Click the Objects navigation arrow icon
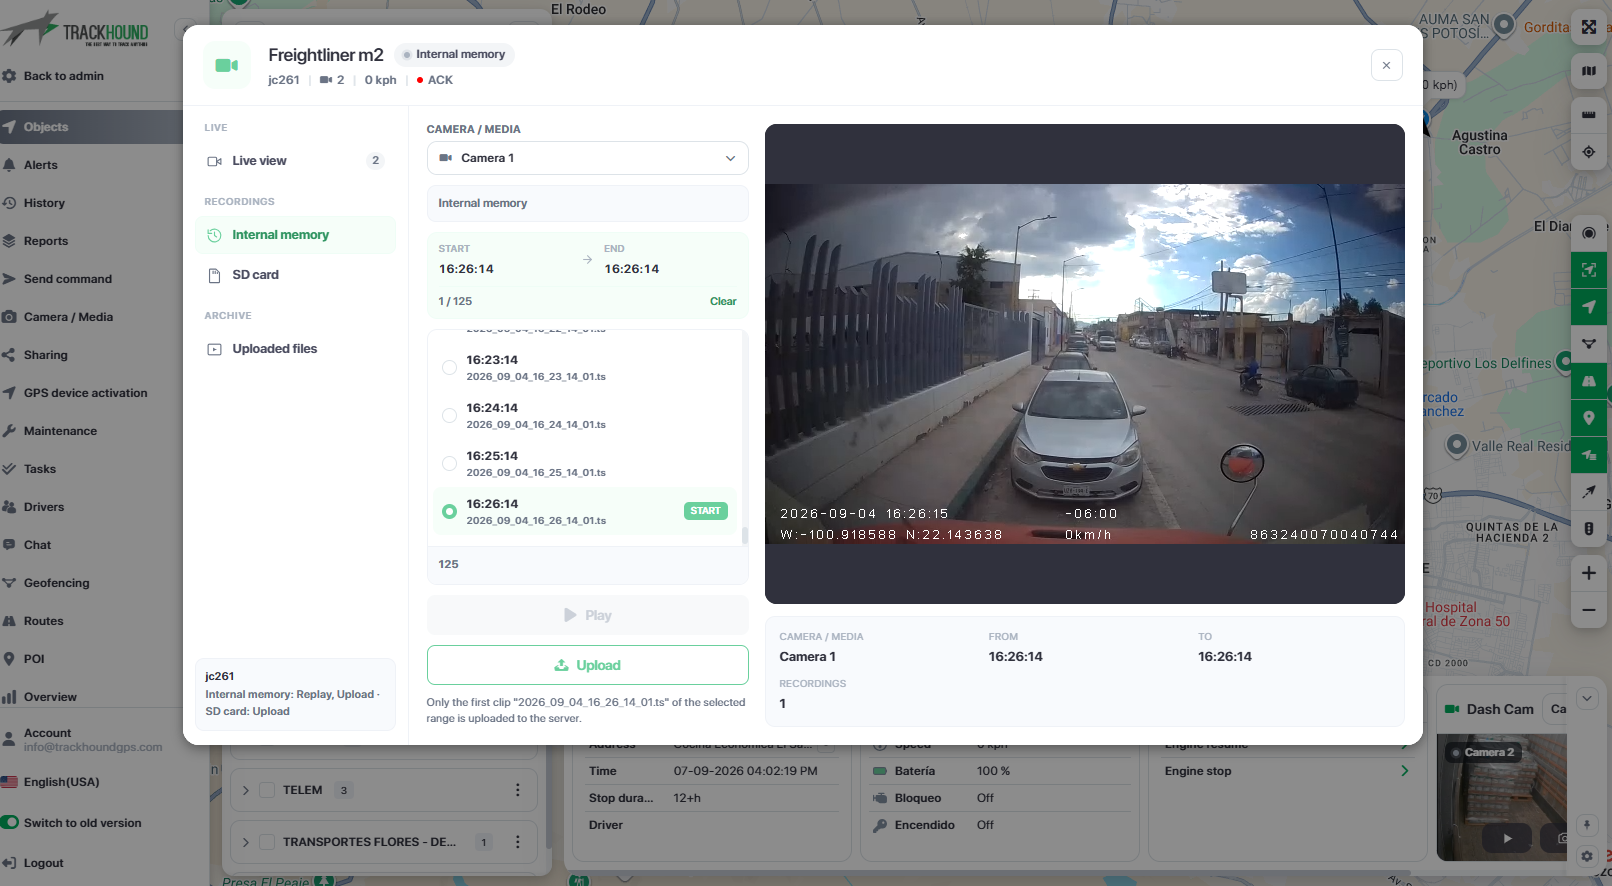 9,127
